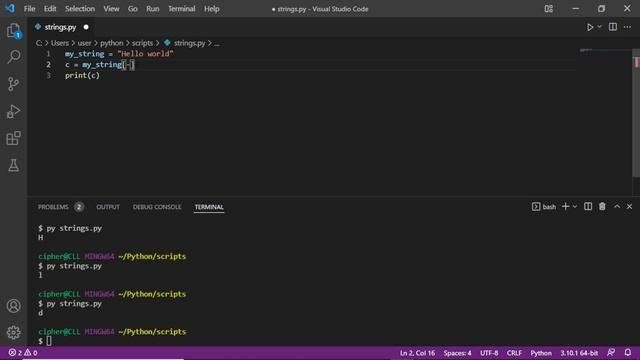Open Run and Debug view icon
The width and height of the screenshot is (640, 360).
[x=13, y=111]
